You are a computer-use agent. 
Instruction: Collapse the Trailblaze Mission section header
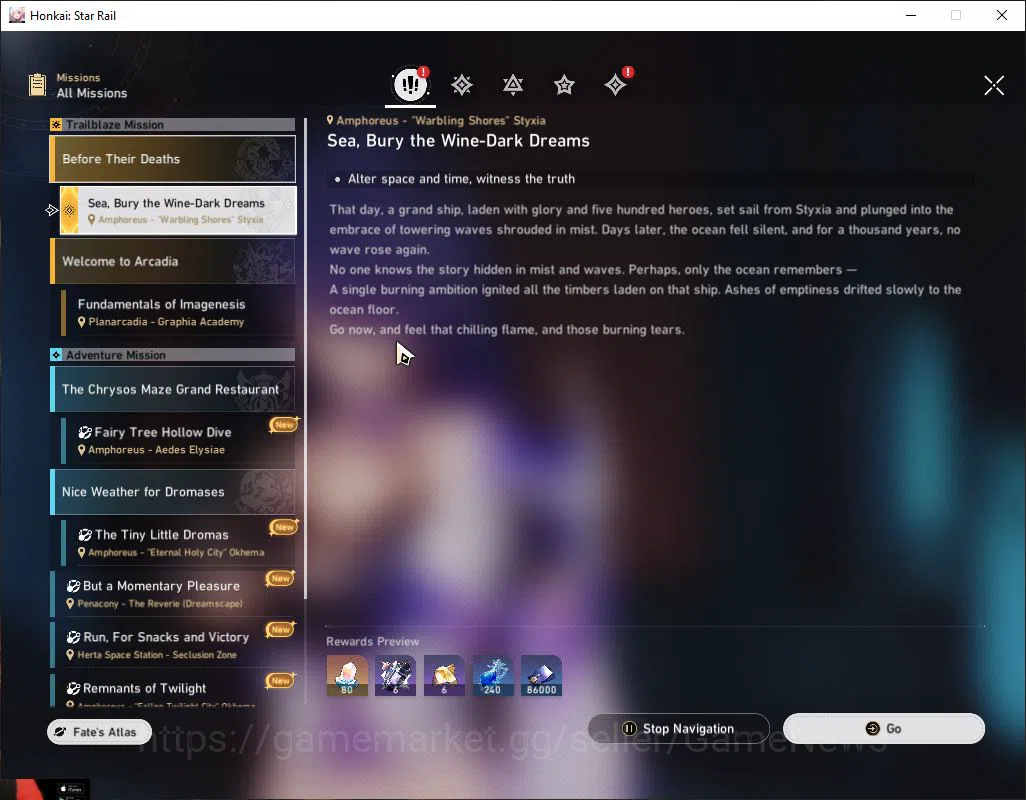173,124
